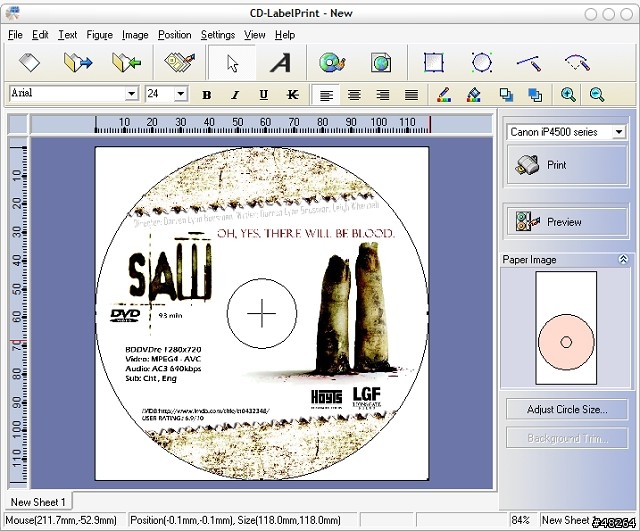The height and width of the screenshot is (531, 640).
Task: Click the background image icon
Action: 381,63
